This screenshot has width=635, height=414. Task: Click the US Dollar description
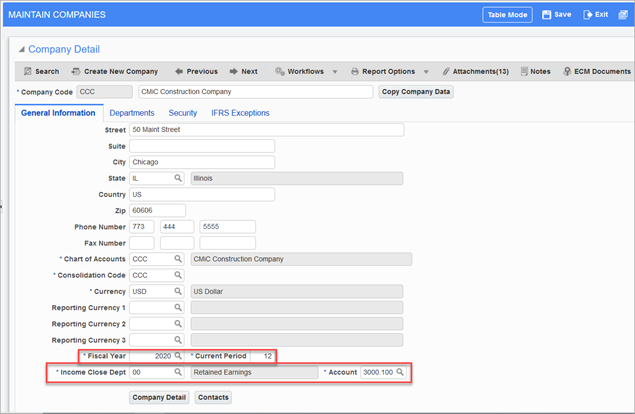[297, 291]
